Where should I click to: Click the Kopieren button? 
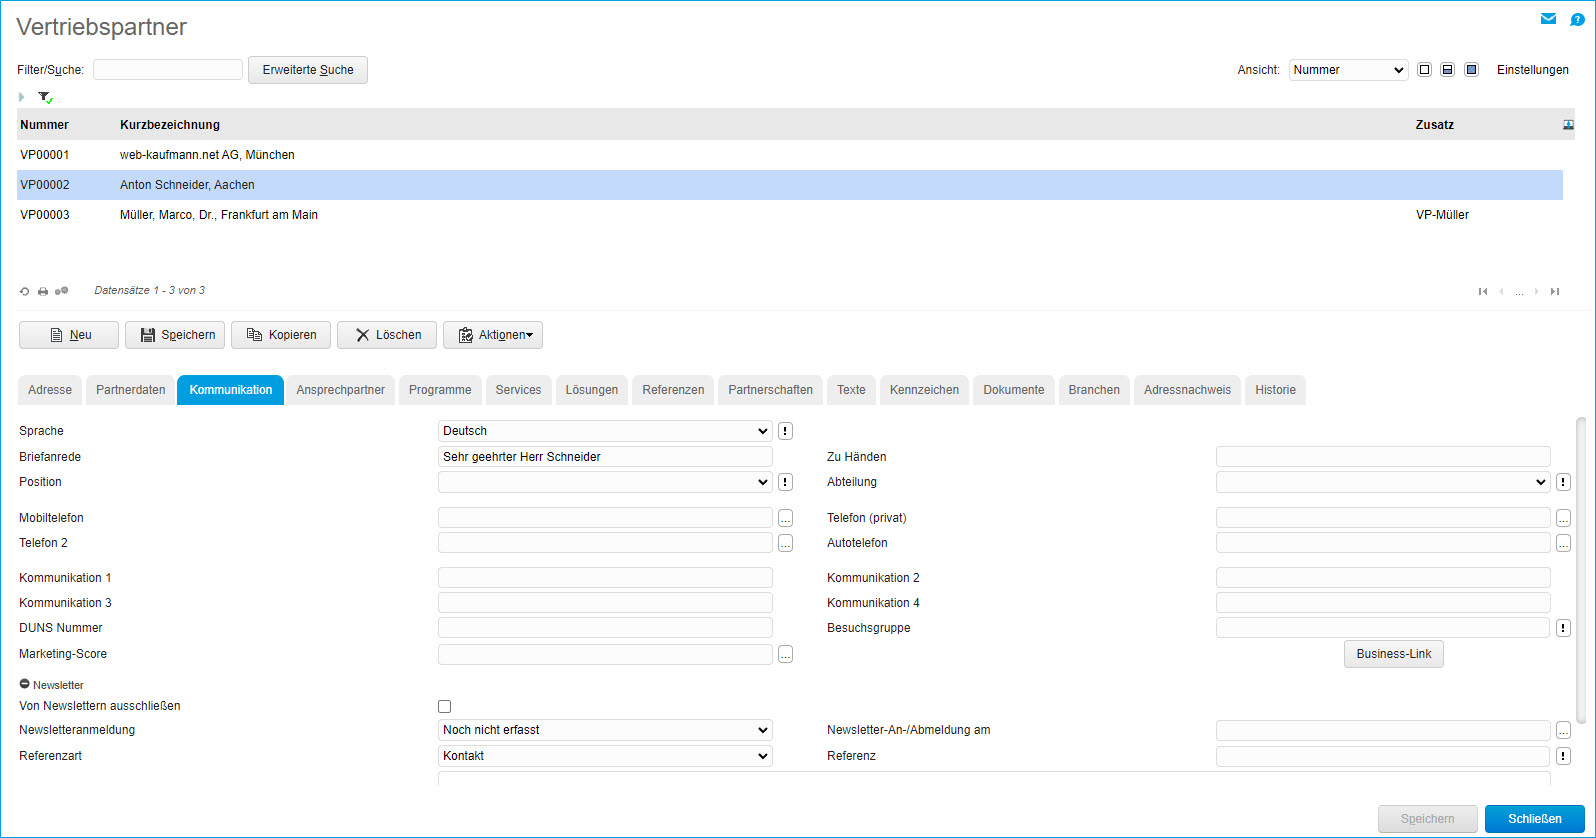[x=281, y=335]
